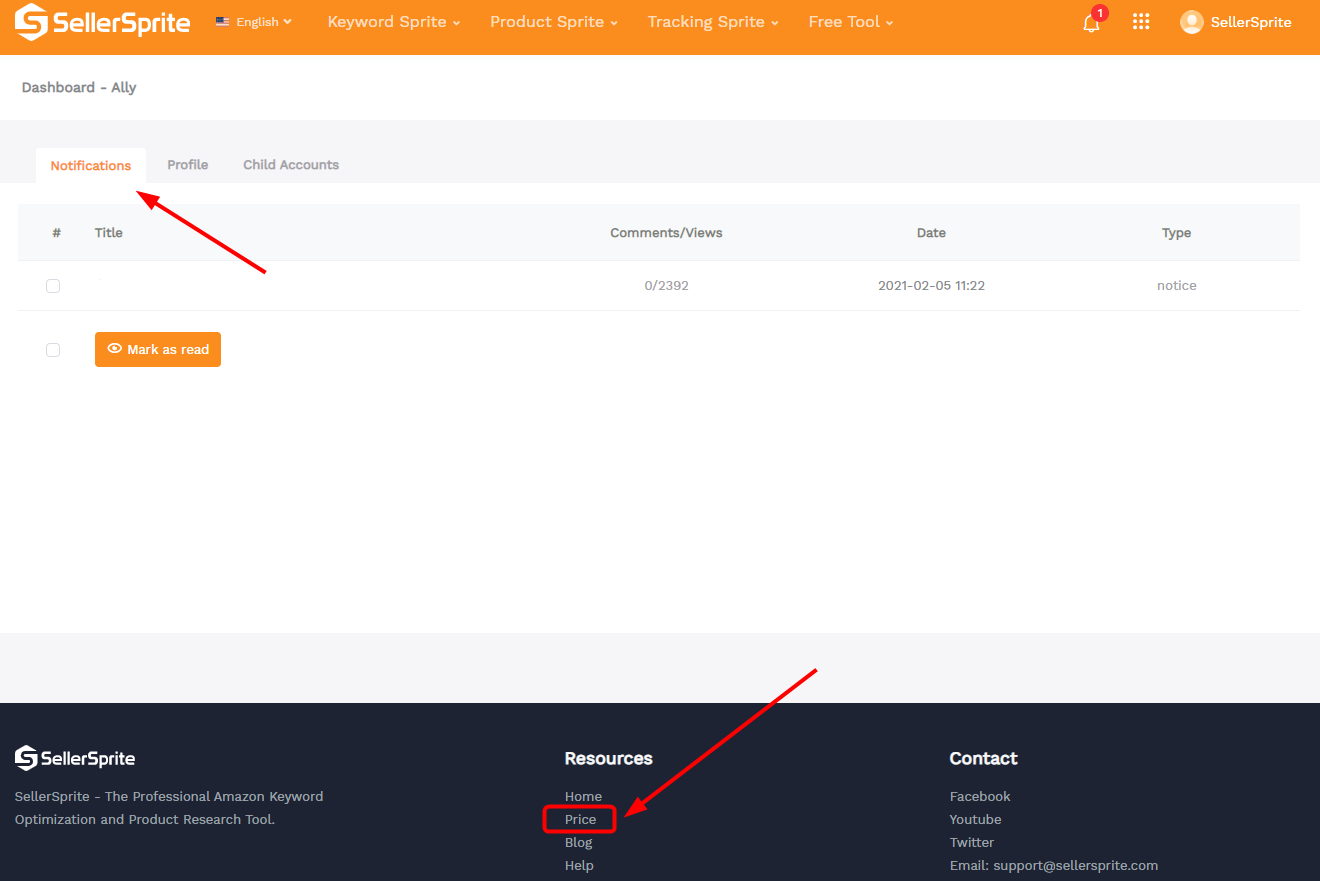Open the Price link in footer
This screenshot has width=1320, height=881.
pos(580,820)
